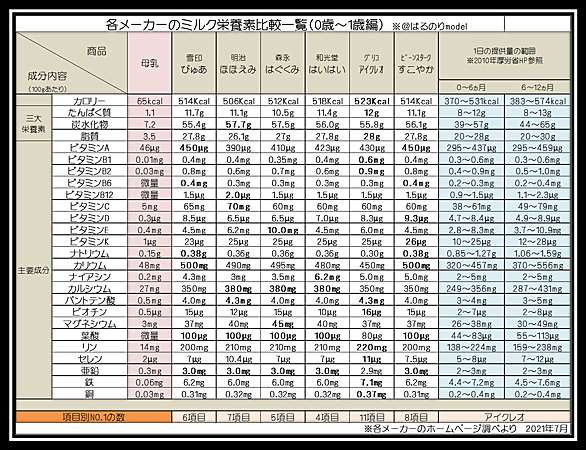Click the ※@はるのりmodel credit text
586x450 pixels.
click(429, 26)
